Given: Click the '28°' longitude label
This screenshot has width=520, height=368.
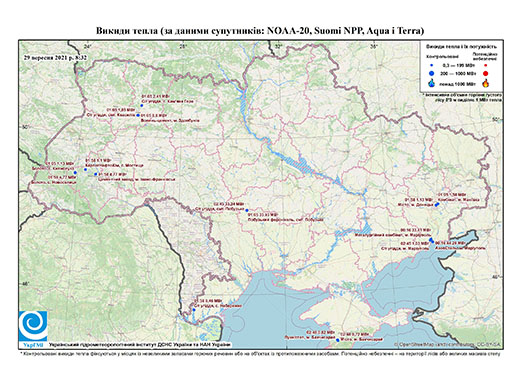Looking at the screenshot, I should point(183,47).
